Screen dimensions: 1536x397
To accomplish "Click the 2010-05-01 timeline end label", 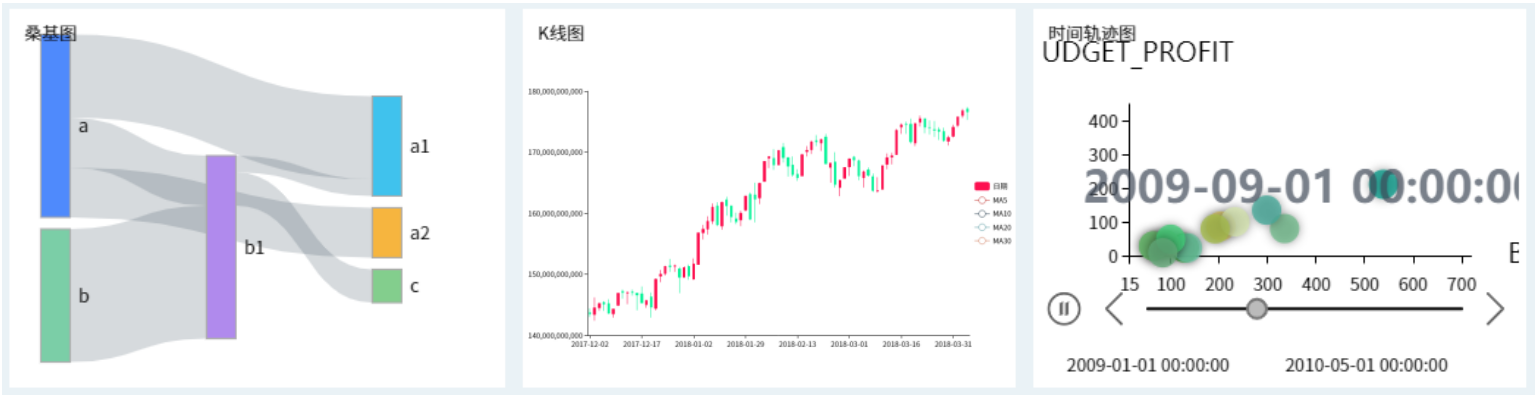I will [x=1366, y=365].
